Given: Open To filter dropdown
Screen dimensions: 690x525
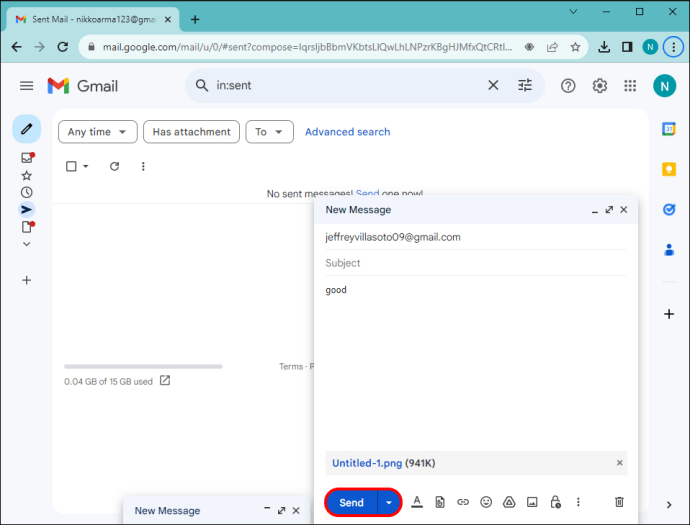Looking at the screenshot, I should pos(269,132).
